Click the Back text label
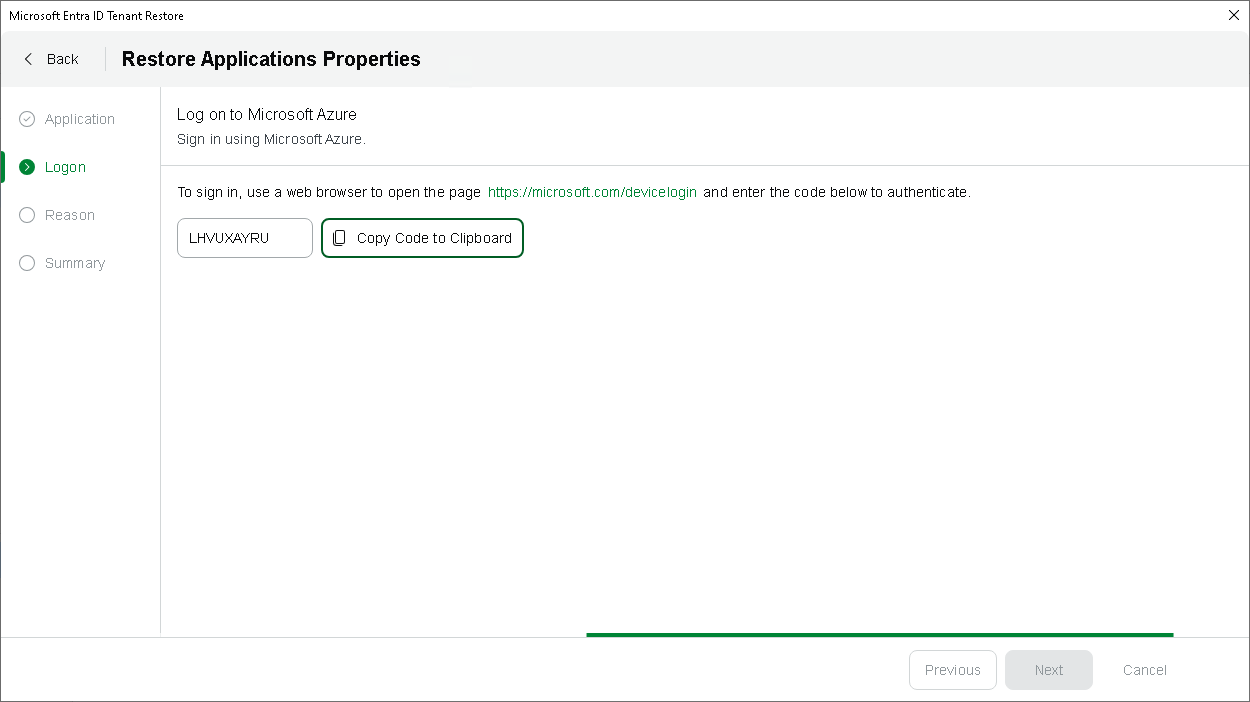 coord(62,59)
